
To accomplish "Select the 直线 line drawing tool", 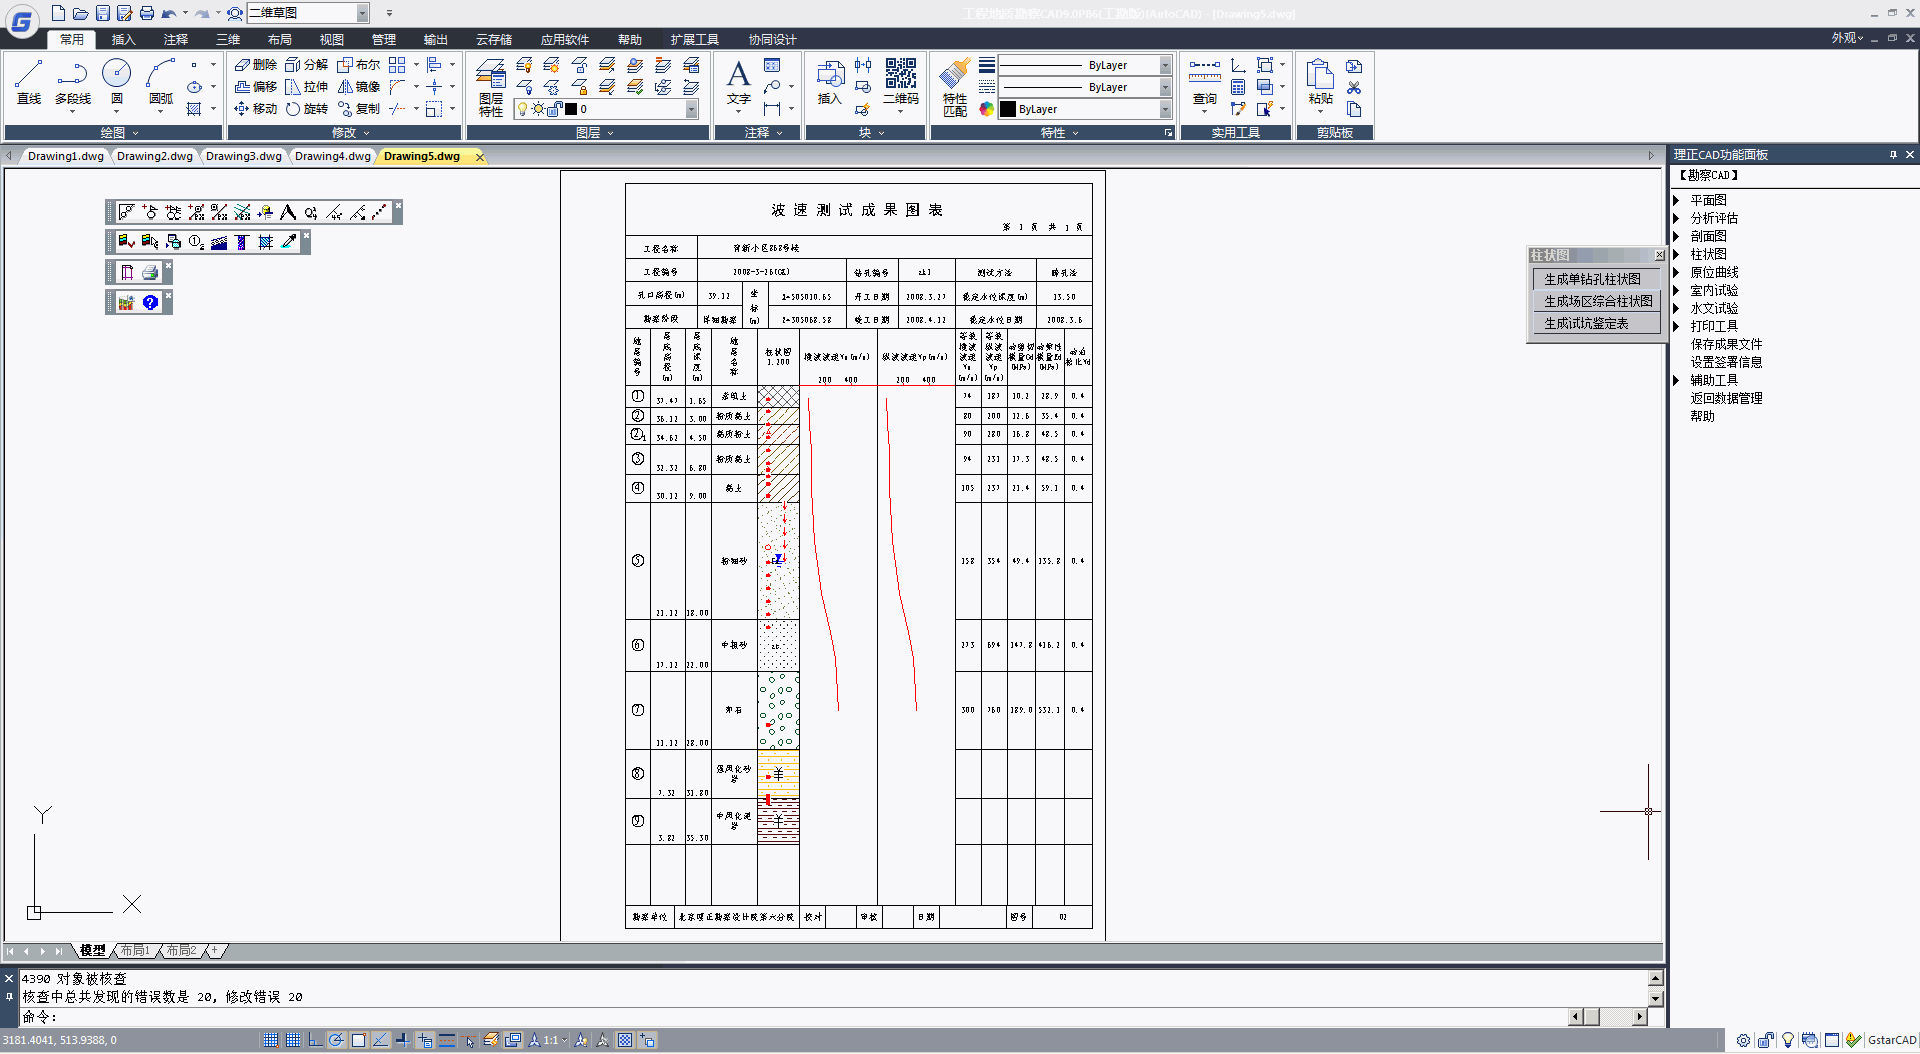I will pyautogui.click(x=29, y=82).
